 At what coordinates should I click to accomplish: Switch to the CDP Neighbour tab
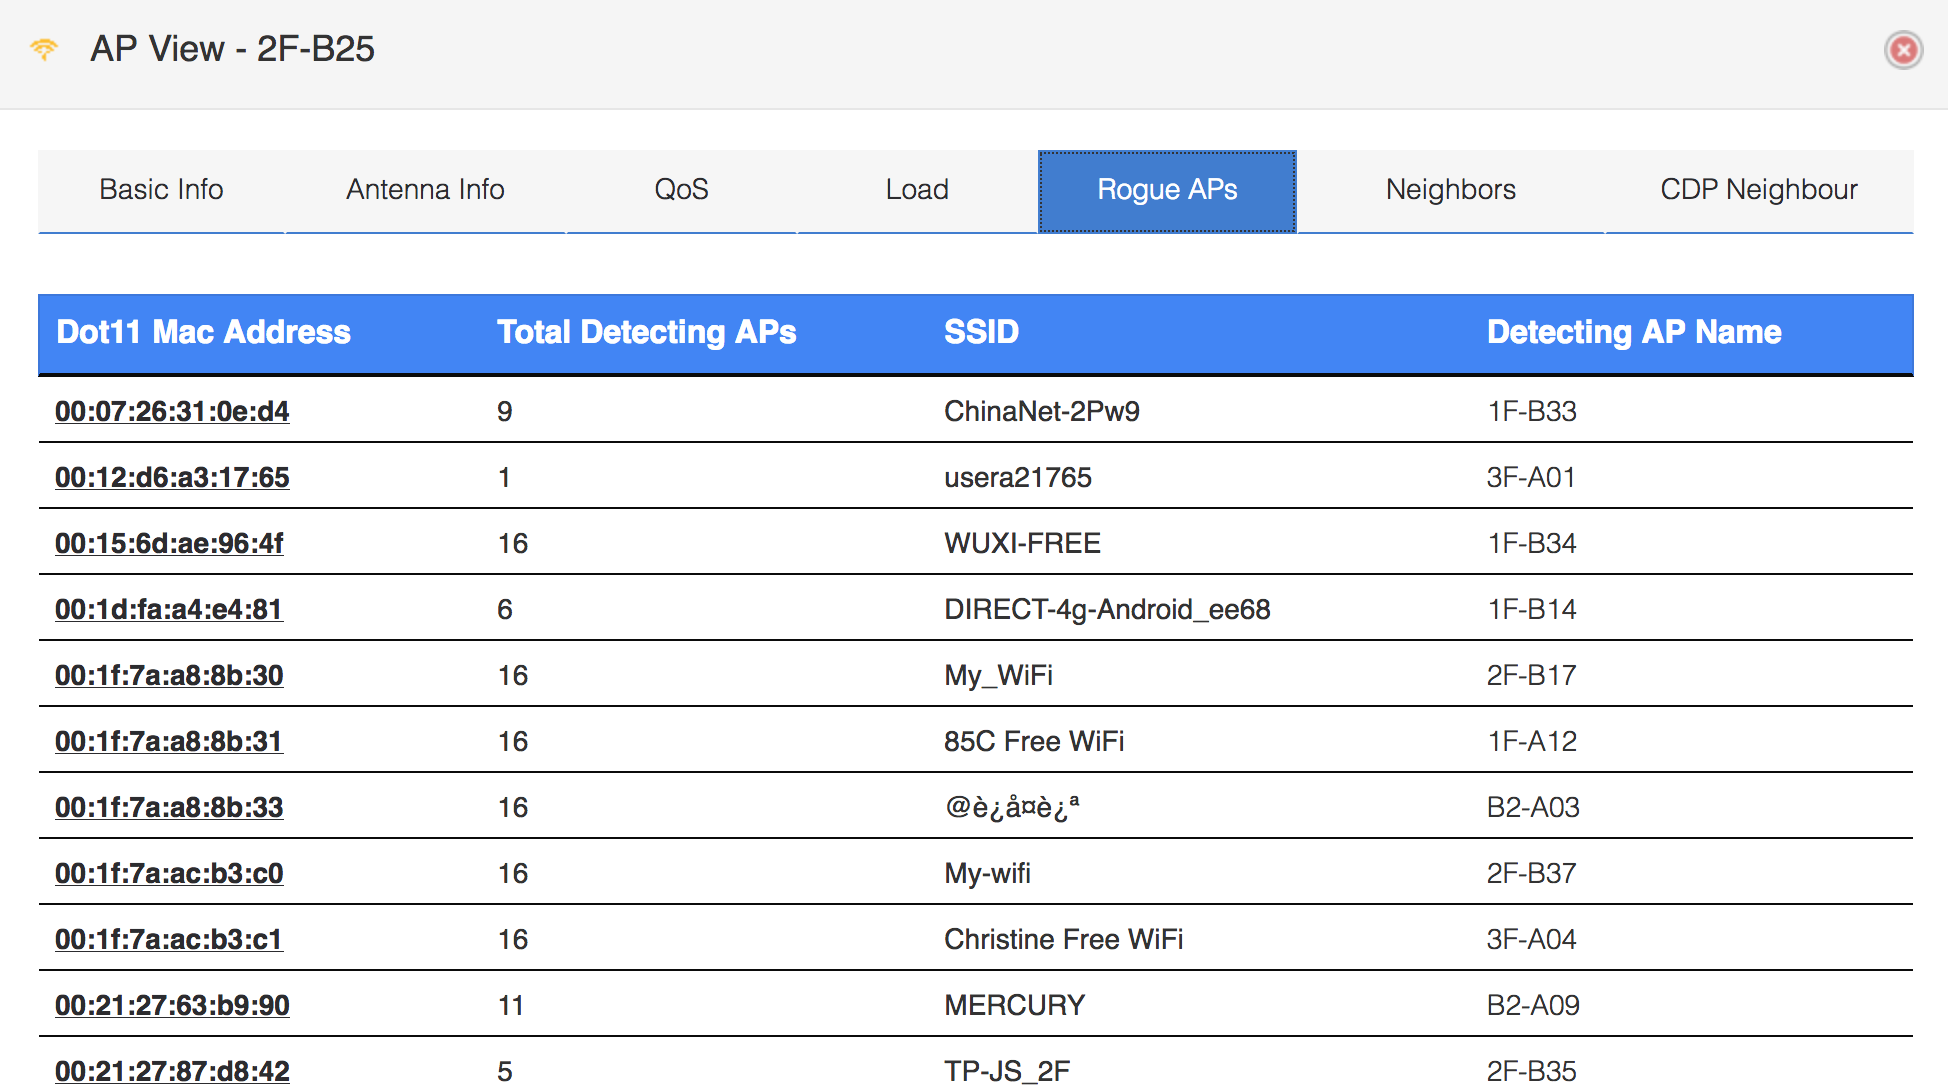pos(1759,190)
